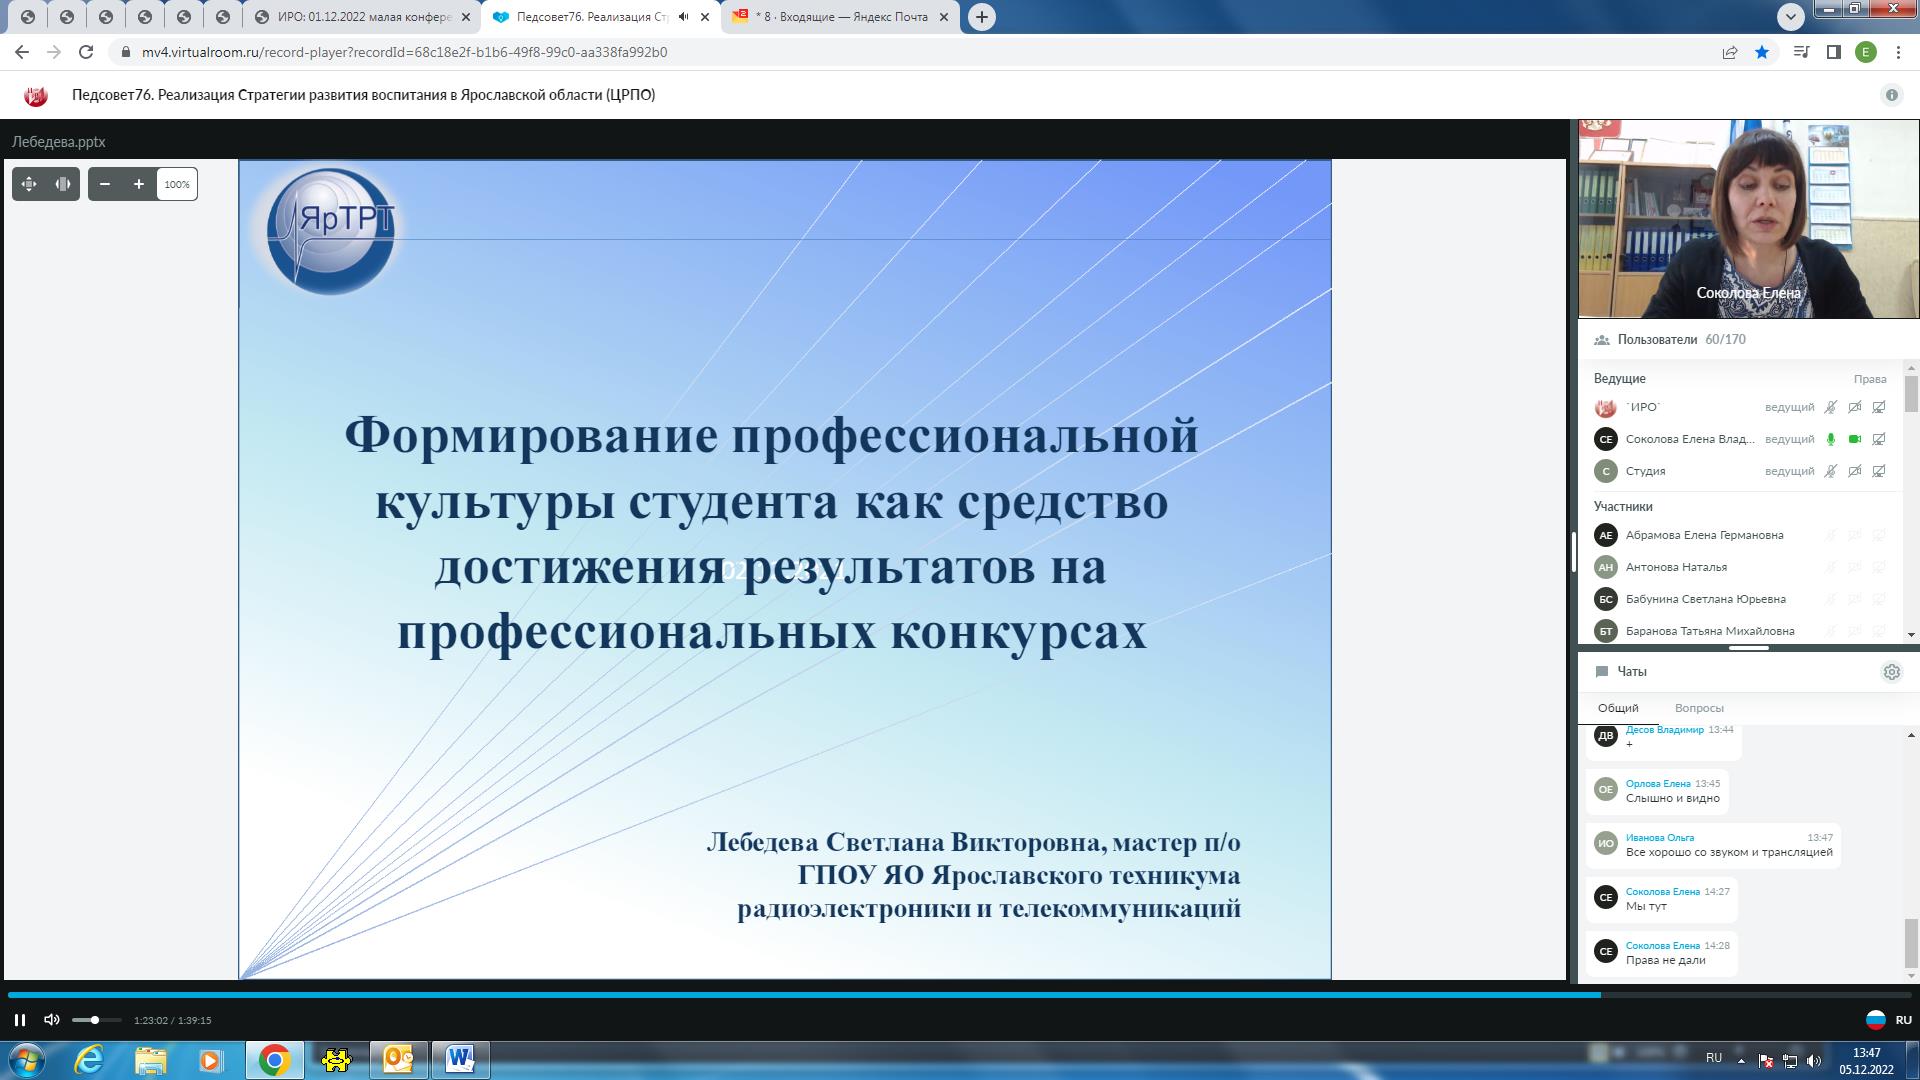Switch to the Общий chat tab
This screenshot has height=1080, width=1920.
pos(1618,708)
